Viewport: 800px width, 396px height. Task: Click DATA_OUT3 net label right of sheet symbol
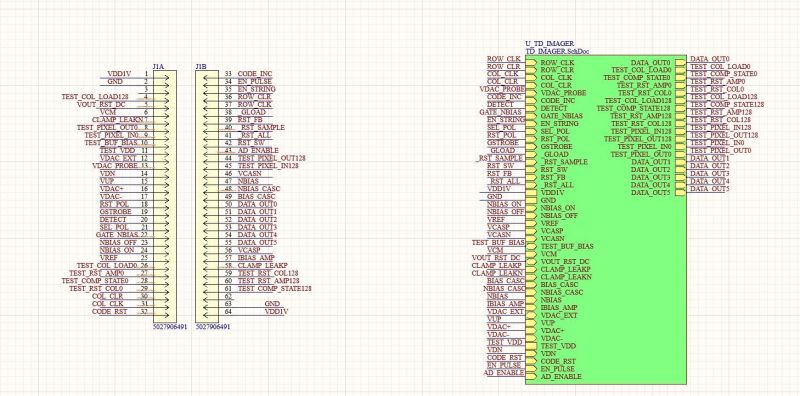(x=710, y=174)
